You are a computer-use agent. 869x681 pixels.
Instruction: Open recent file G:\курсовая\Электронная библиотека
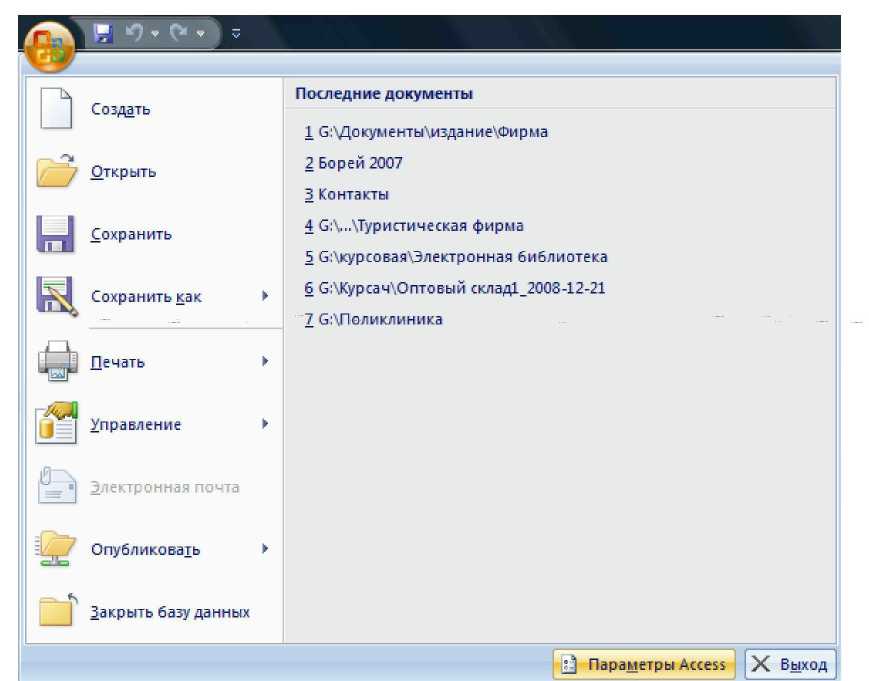(x=456, y=257)
